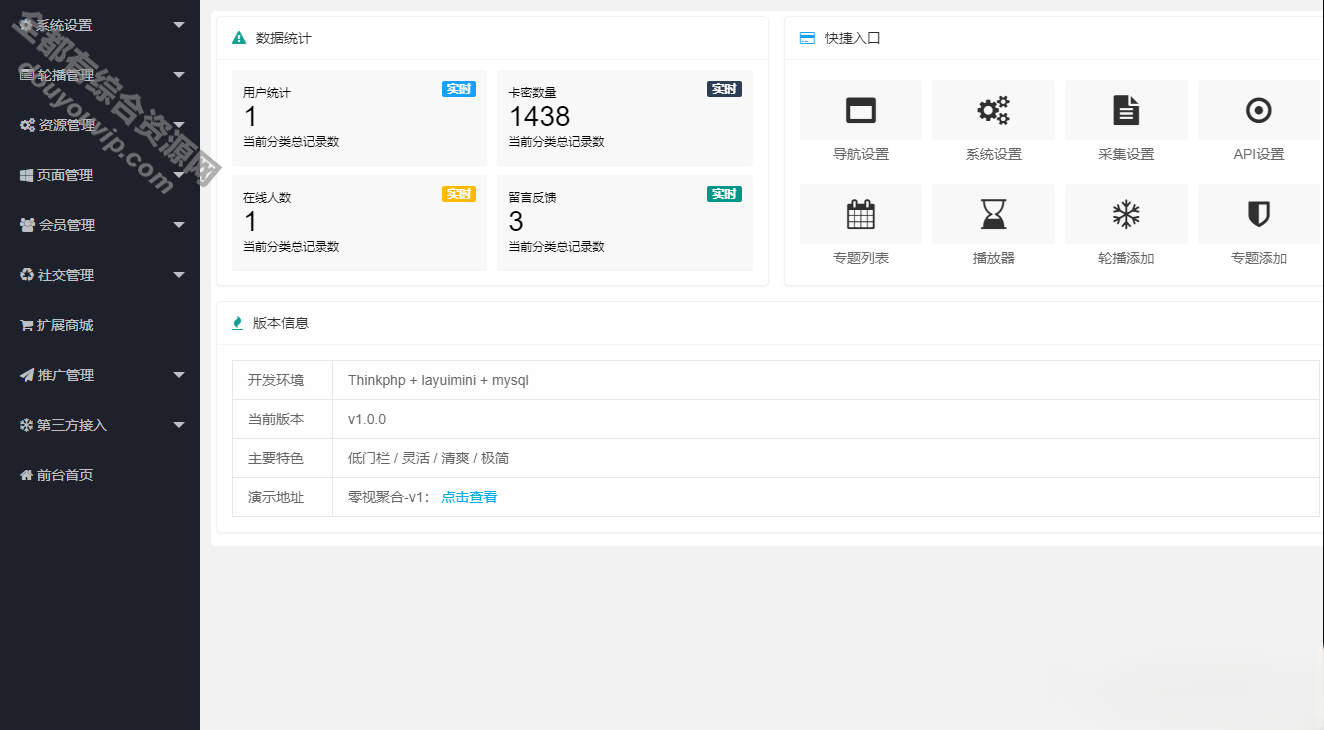Open the 轮播添加 snowflake icon shortcut
Screen dimensions: 1324x730
(1126, 214)
